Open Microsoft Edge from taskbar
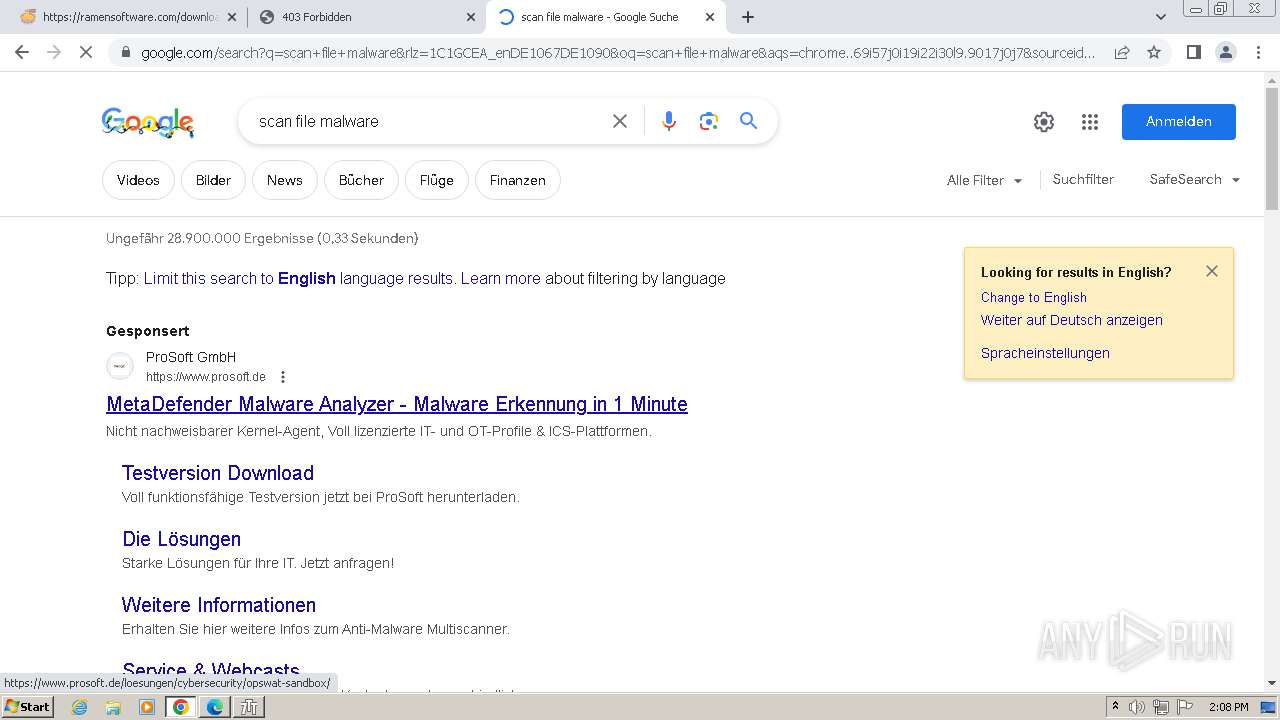 tap(215, 707)
